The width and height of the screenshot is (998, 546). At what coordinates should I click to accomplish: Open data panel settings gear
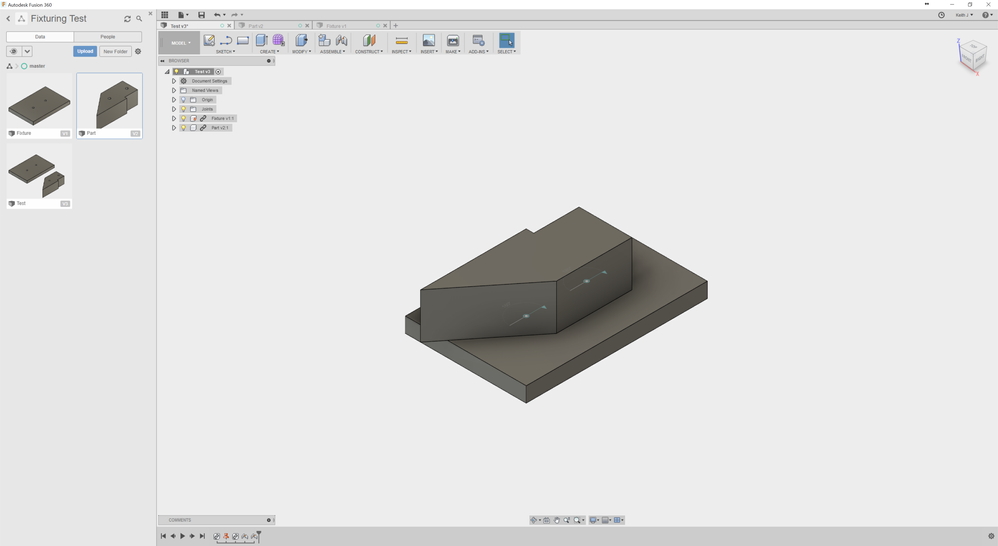click(x=138, y=52)
